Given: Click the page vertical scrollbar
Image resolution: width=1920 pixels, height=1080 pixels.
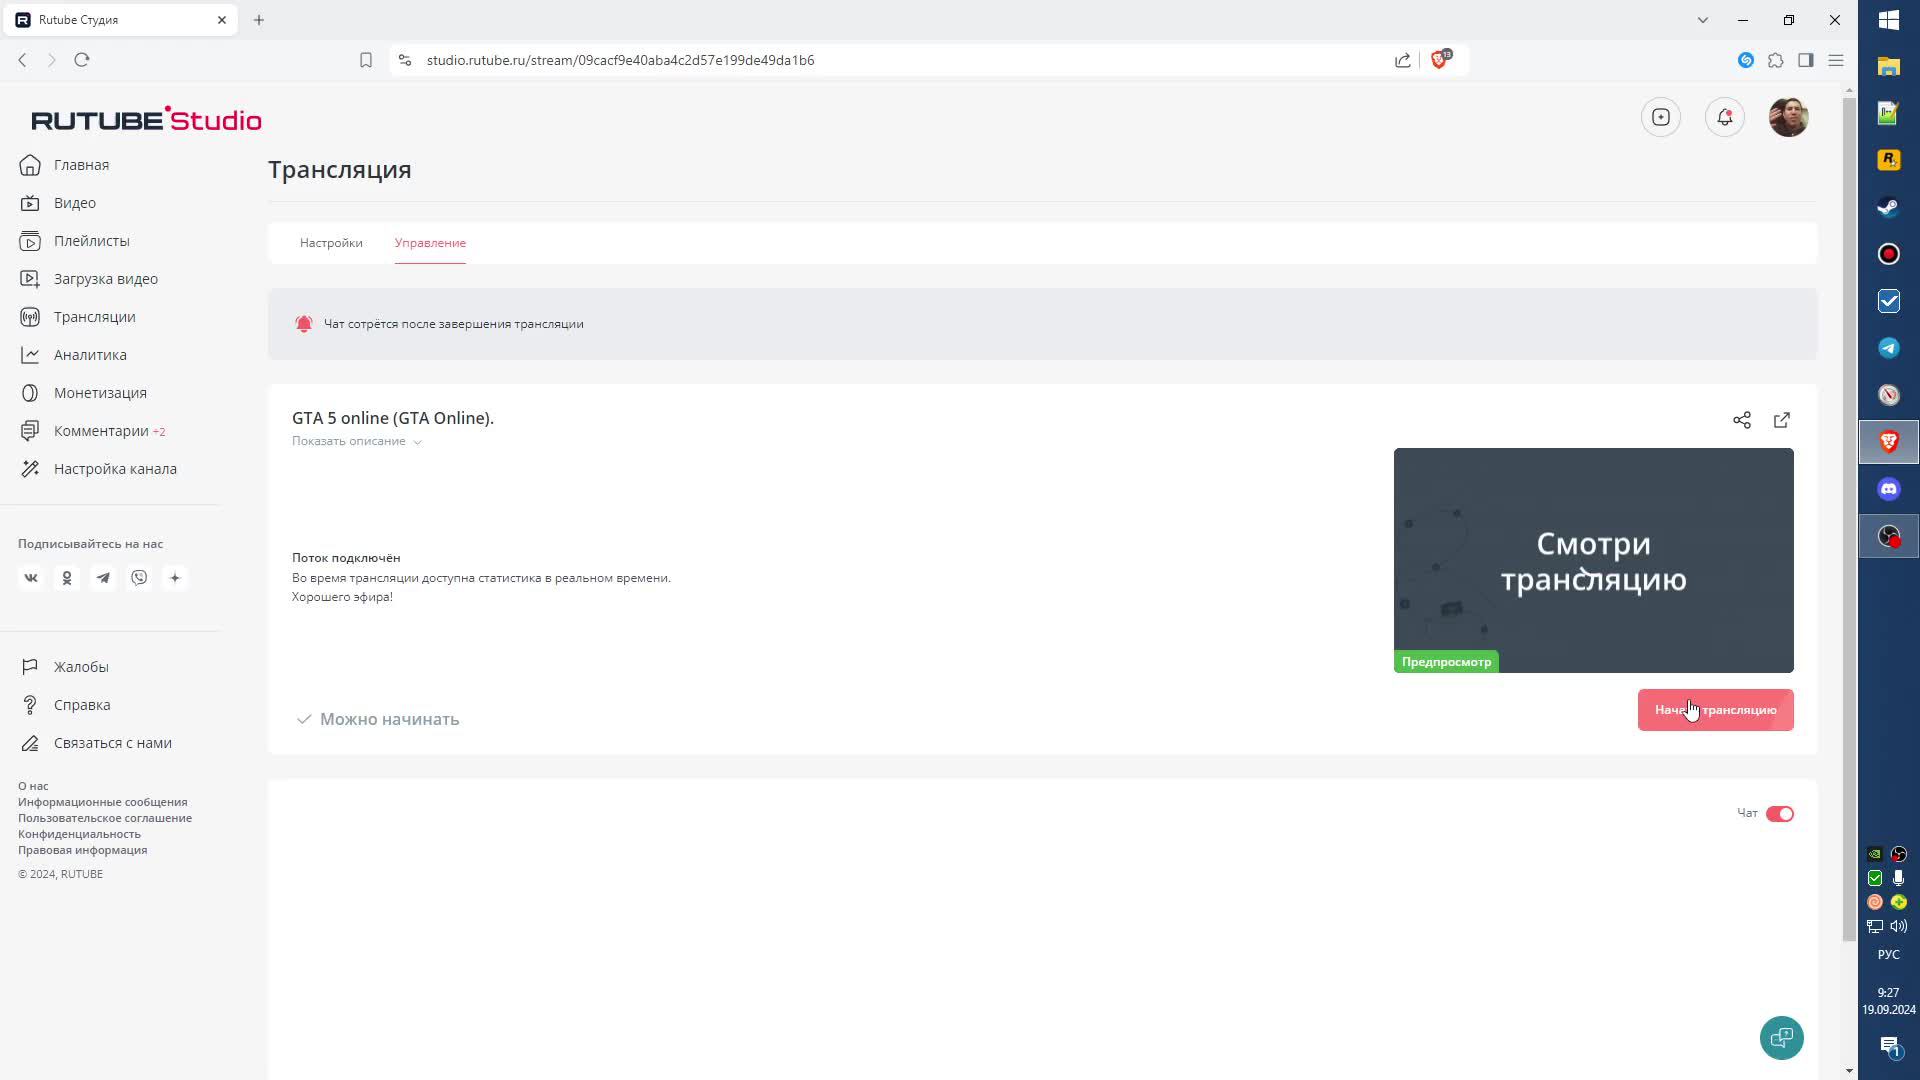Looking at the screenshot, I should tap(1848, 500).
